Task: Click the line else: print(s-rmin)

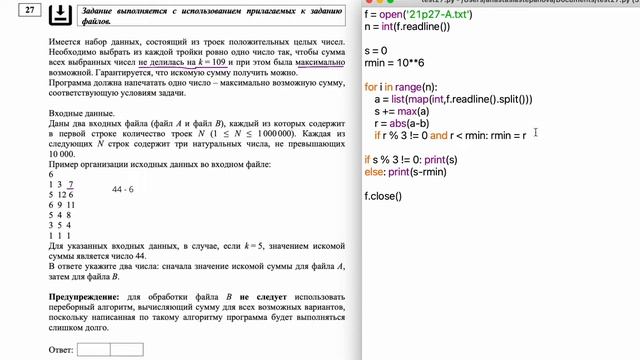Action: (405, 172)
